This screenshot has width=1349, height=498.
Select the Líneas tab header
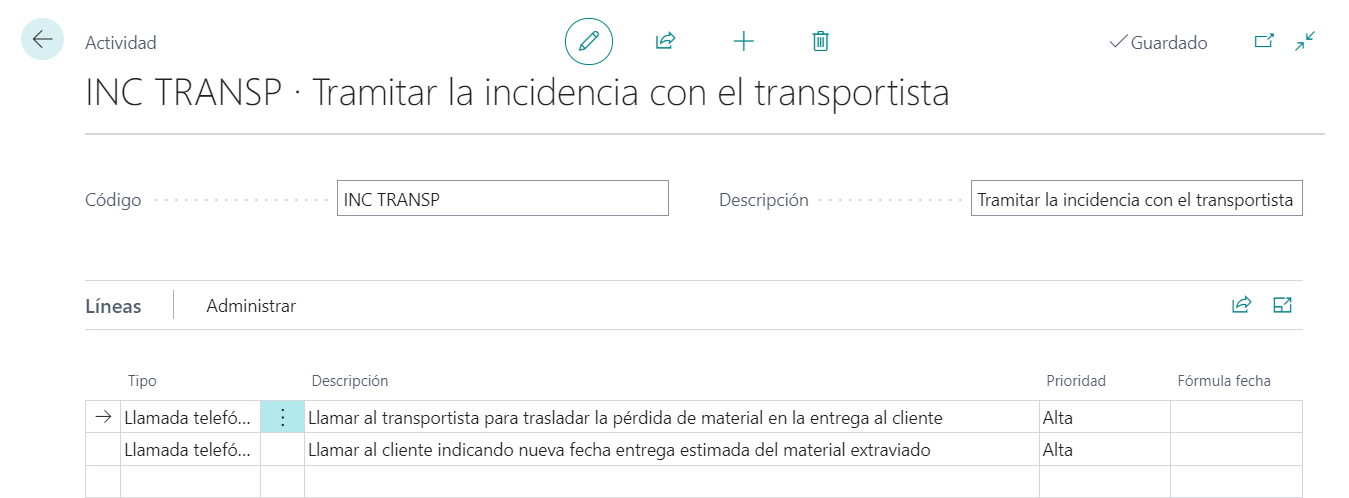(x=113, y=306)
